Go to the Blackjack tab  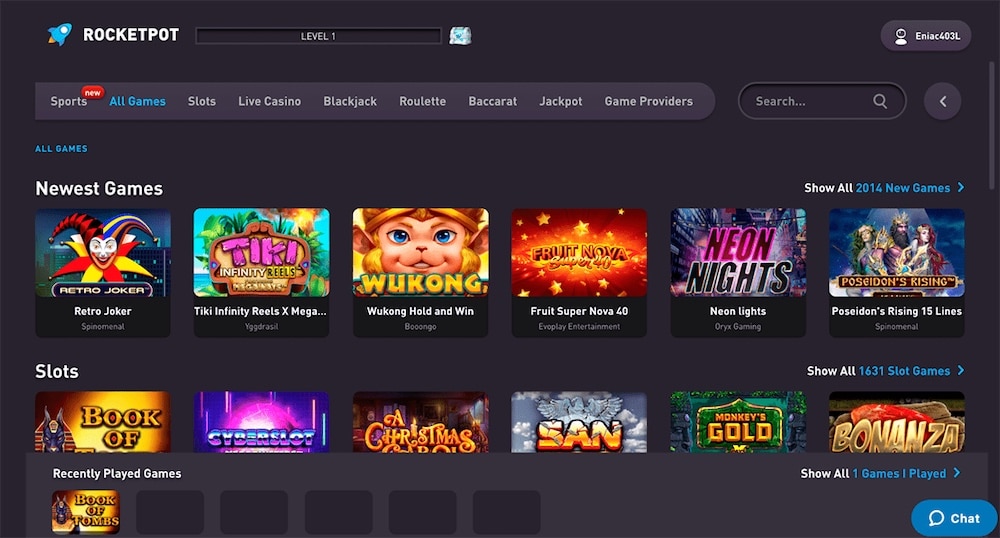pyautogui.click(x=349, y=101)
